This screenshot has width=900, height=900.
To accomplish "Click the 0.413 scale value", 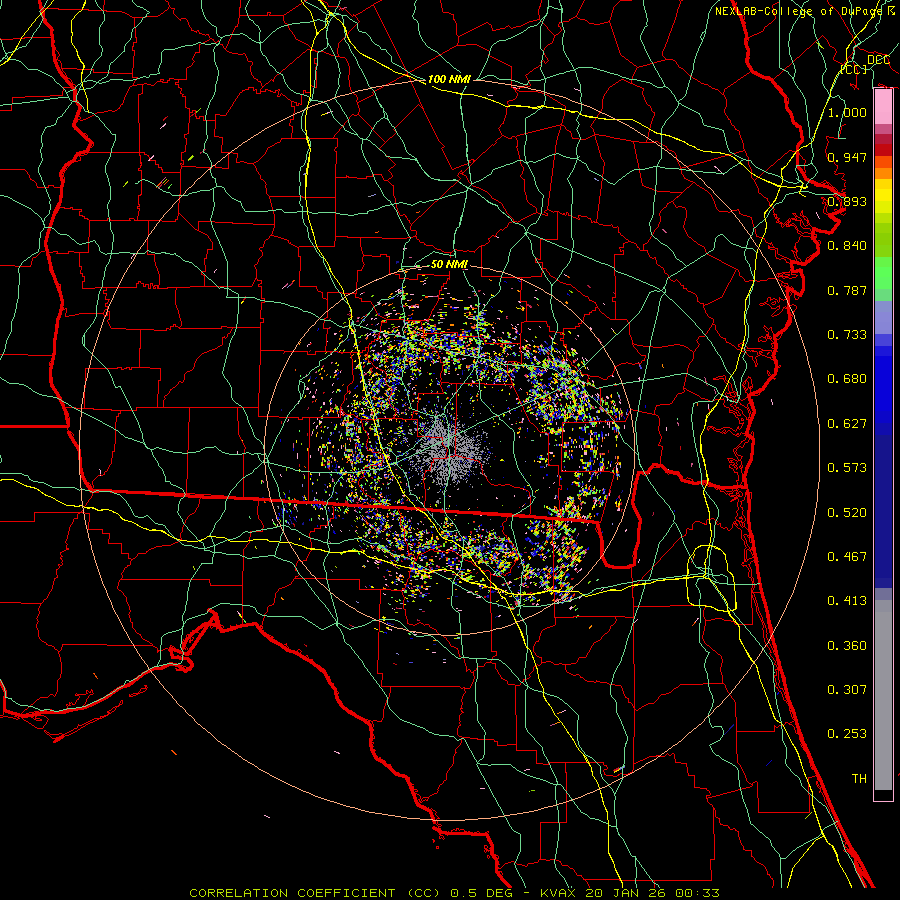I will 847,600.
